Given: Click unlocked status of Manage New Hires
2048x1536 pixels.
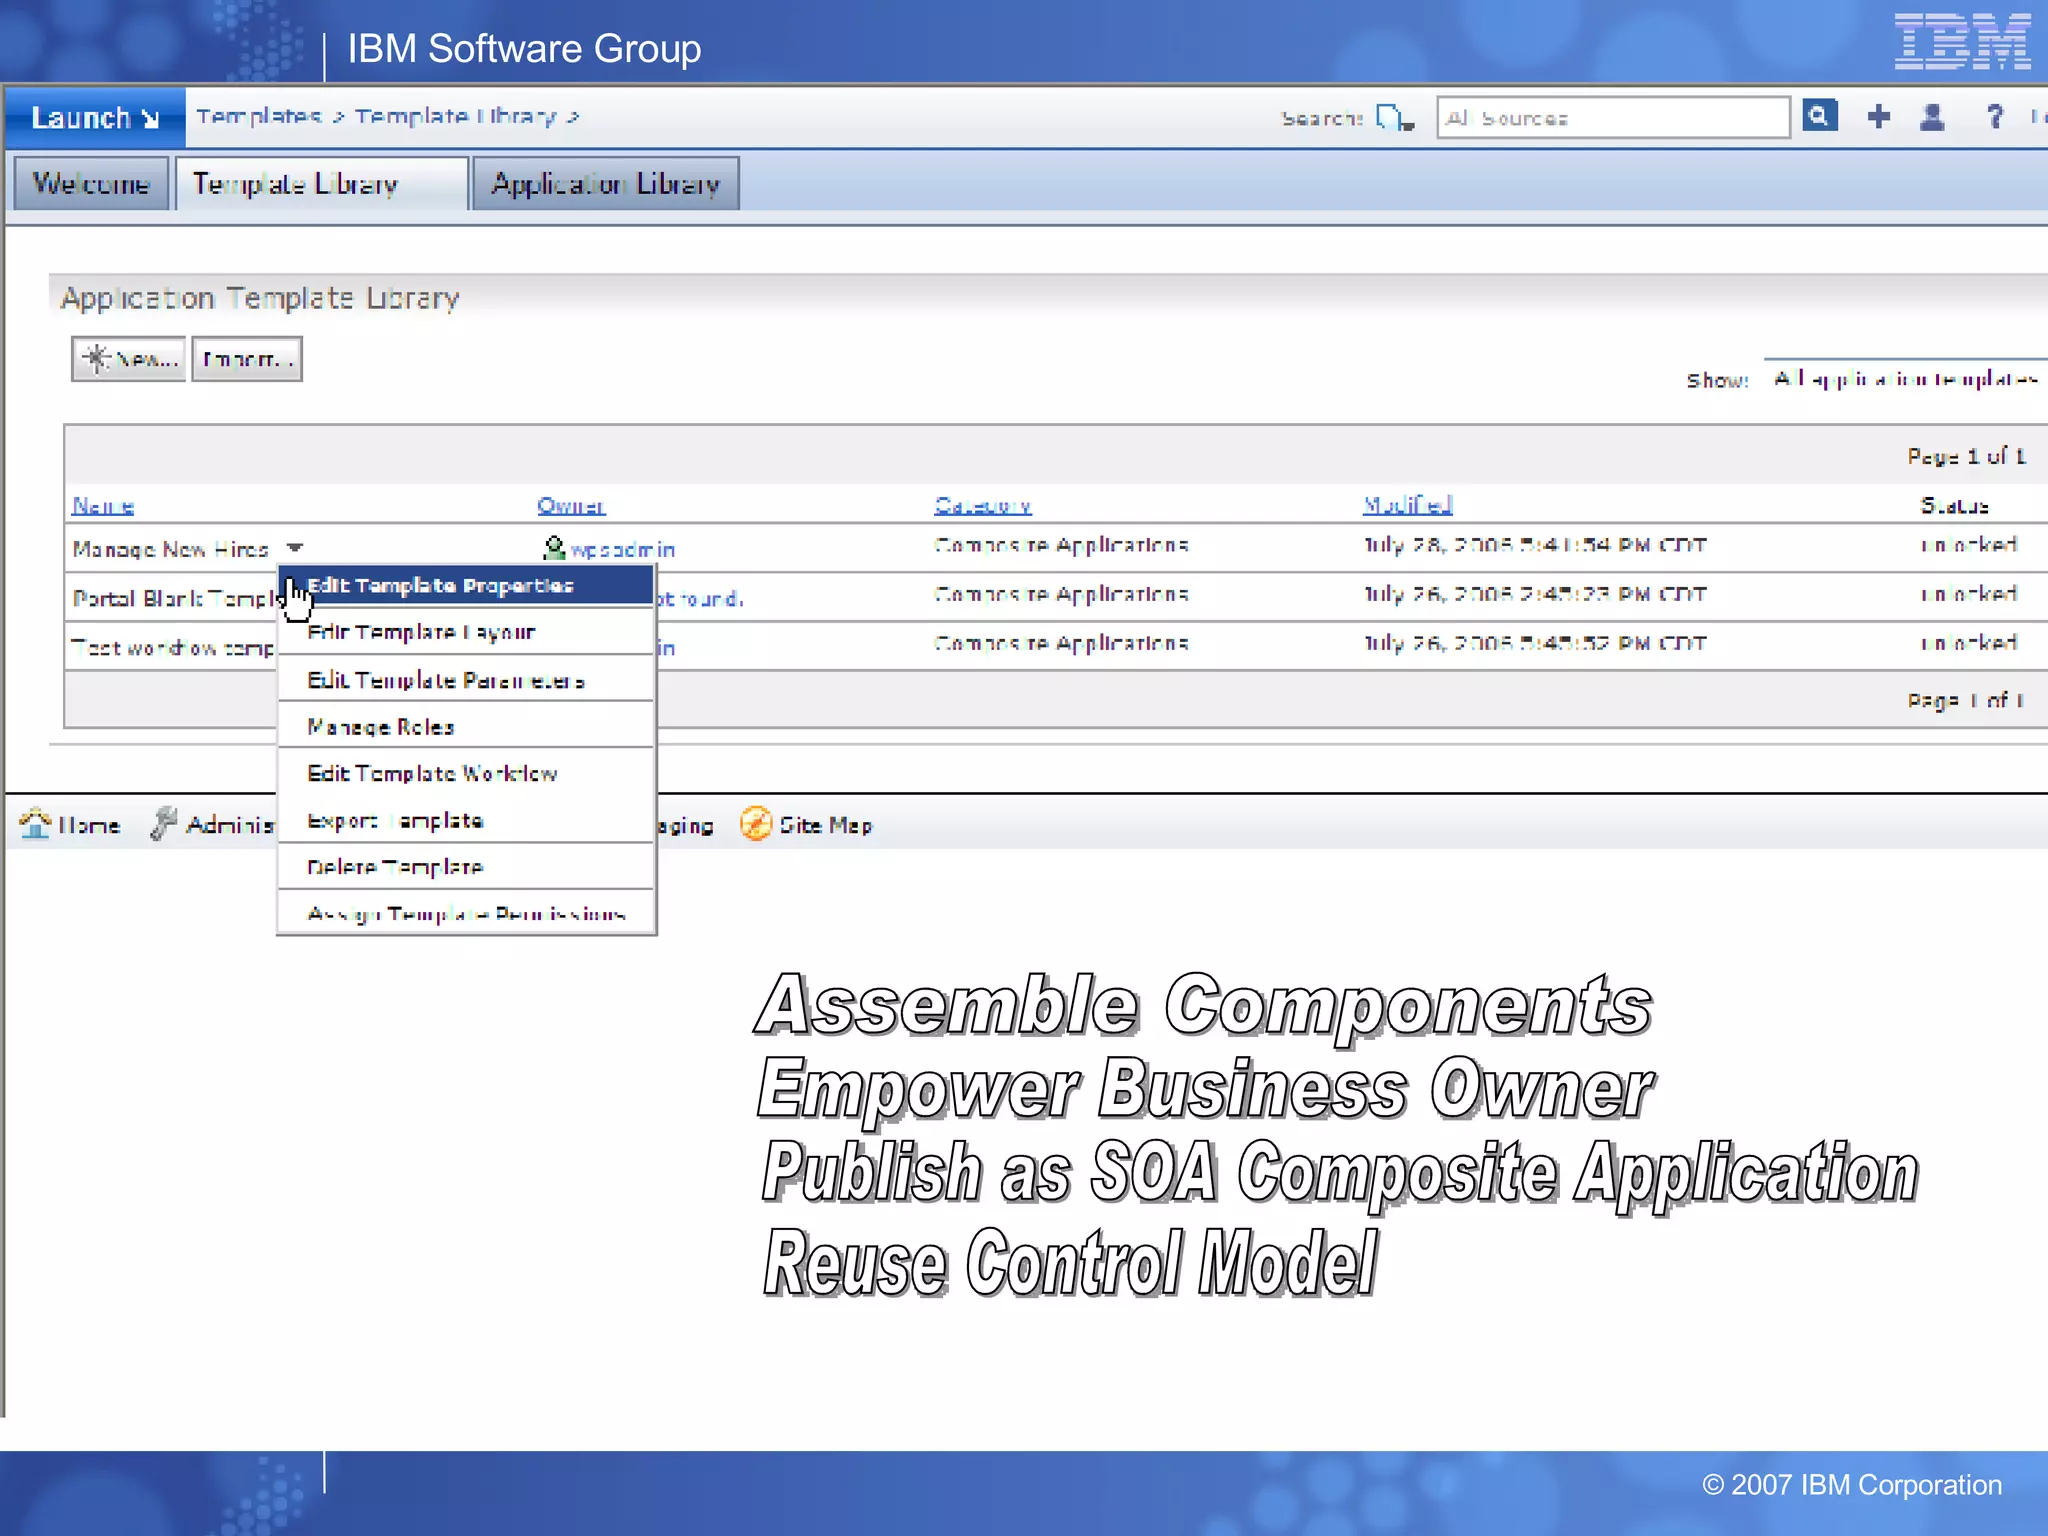Looking at the screenshot, I should click(x=1968, y=545).
